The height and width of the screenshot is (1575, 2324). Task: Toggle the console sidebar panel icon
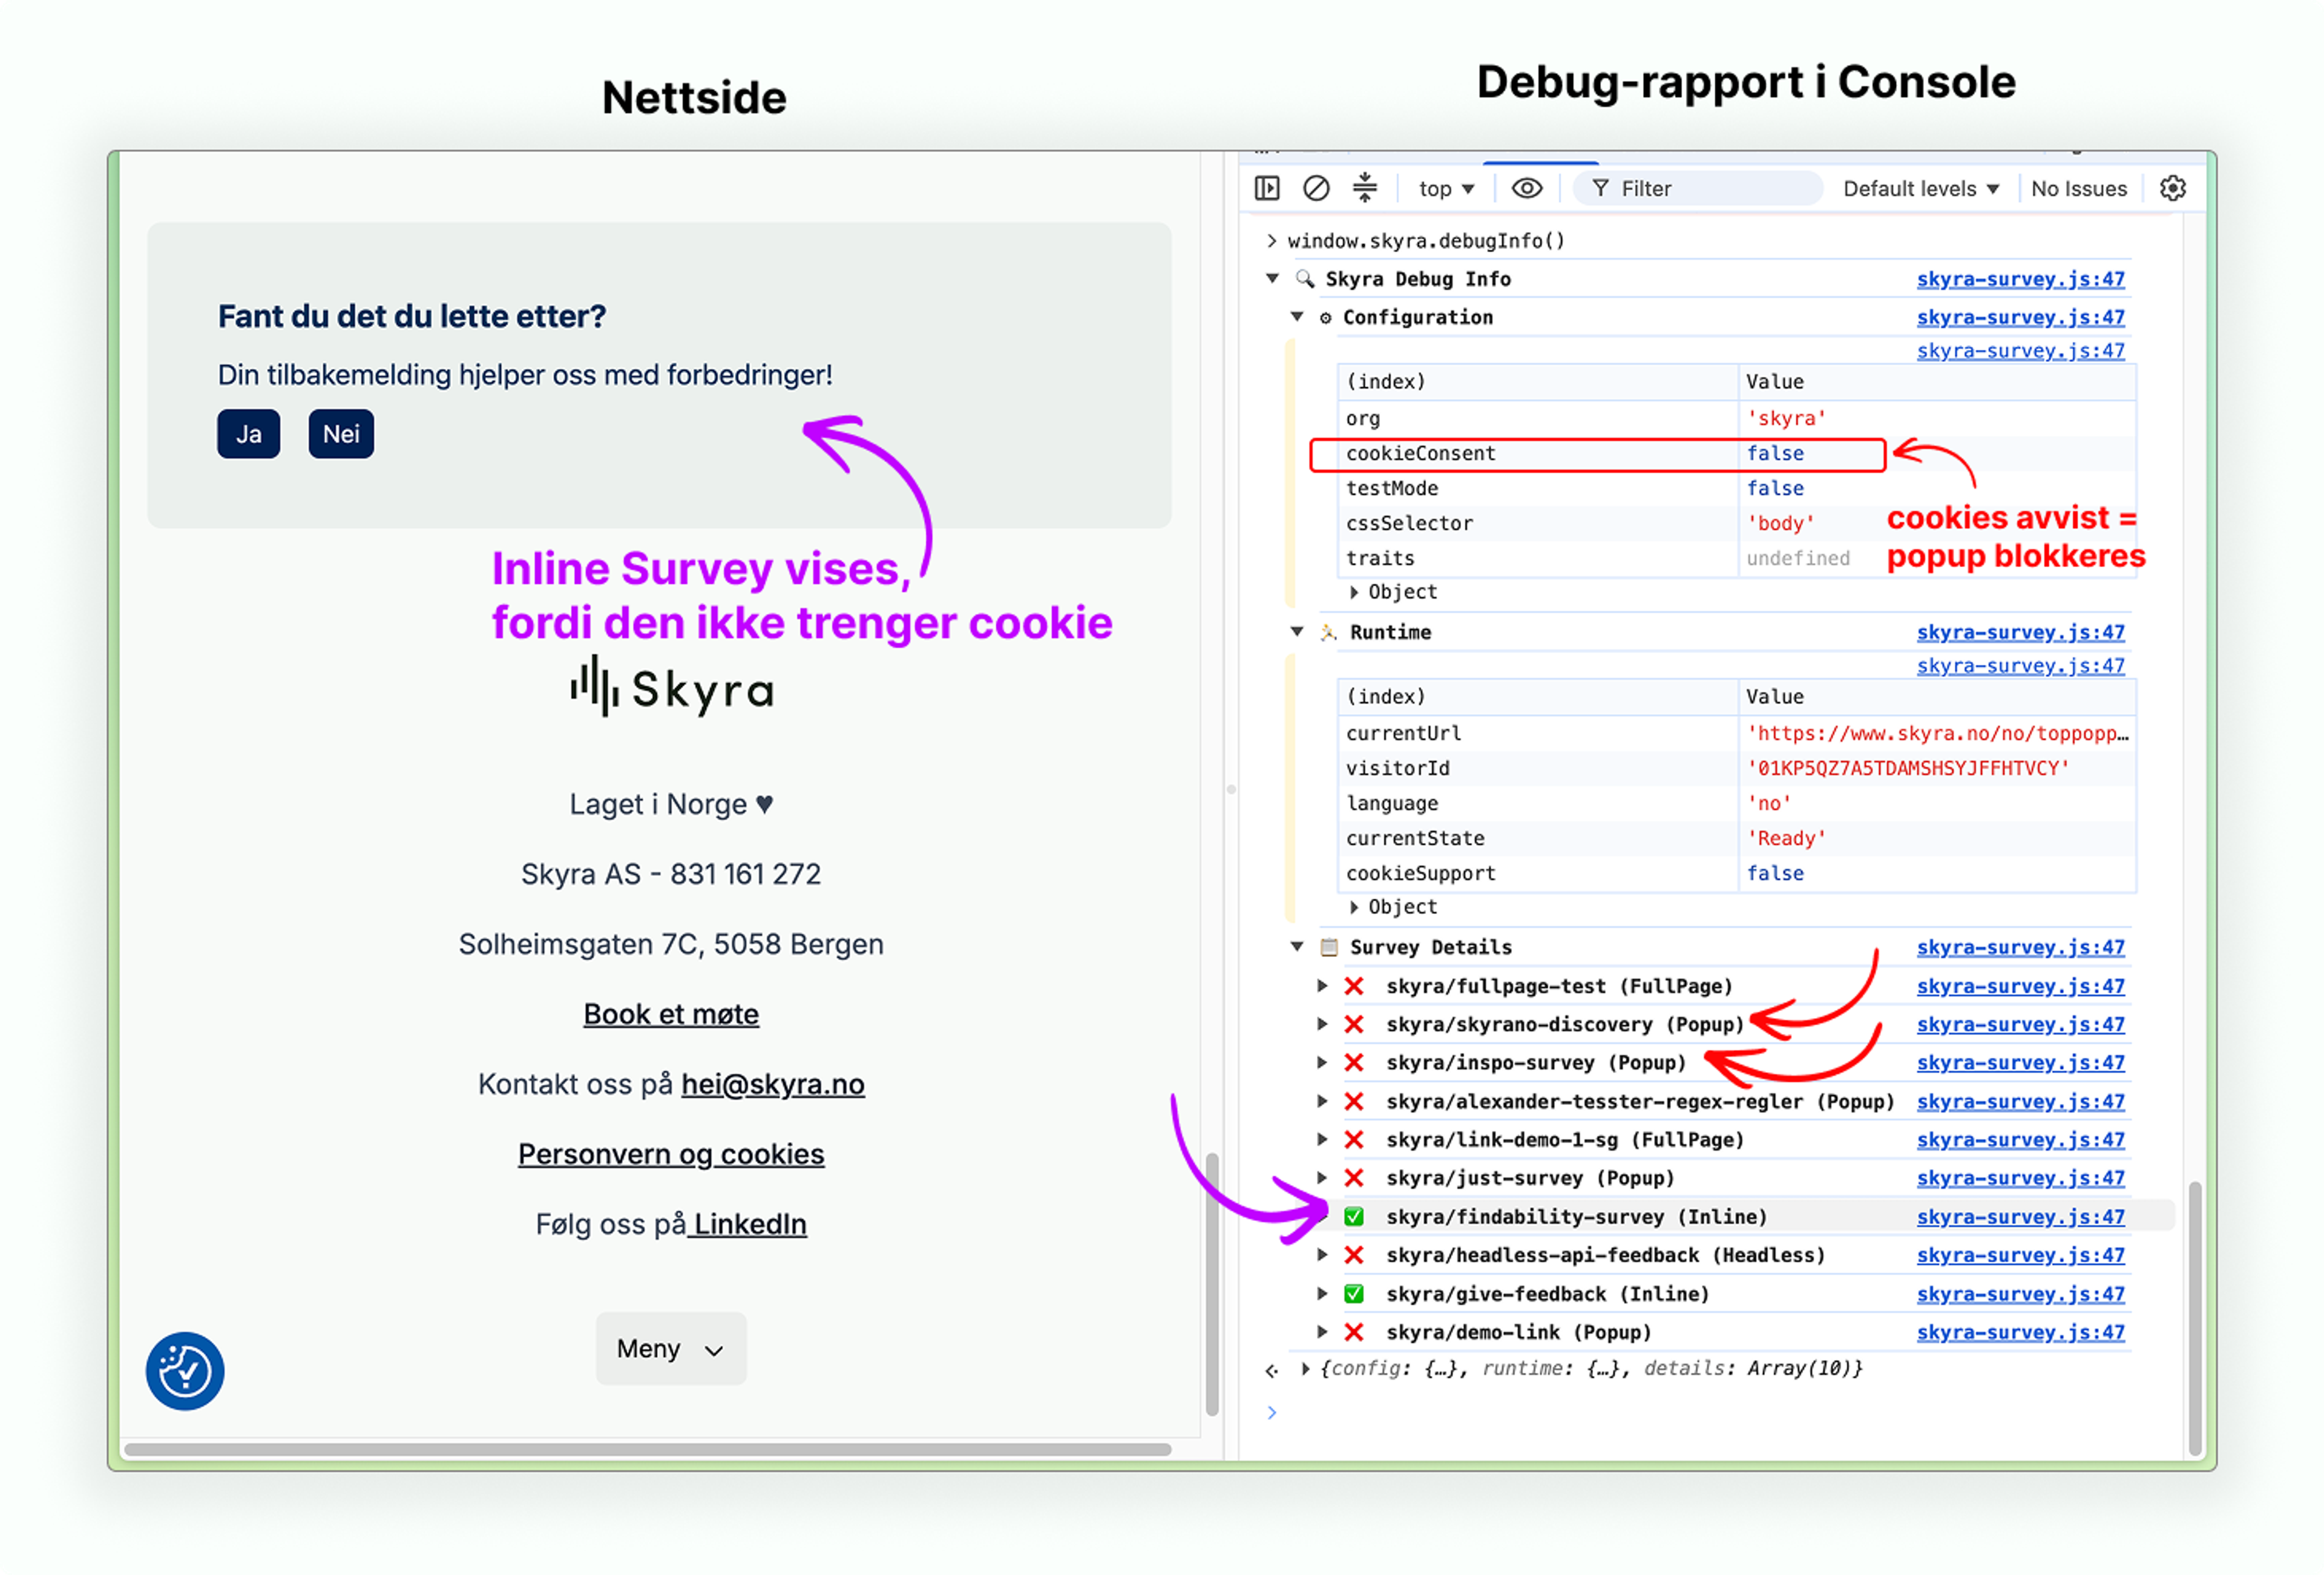tap(1267, 188)
